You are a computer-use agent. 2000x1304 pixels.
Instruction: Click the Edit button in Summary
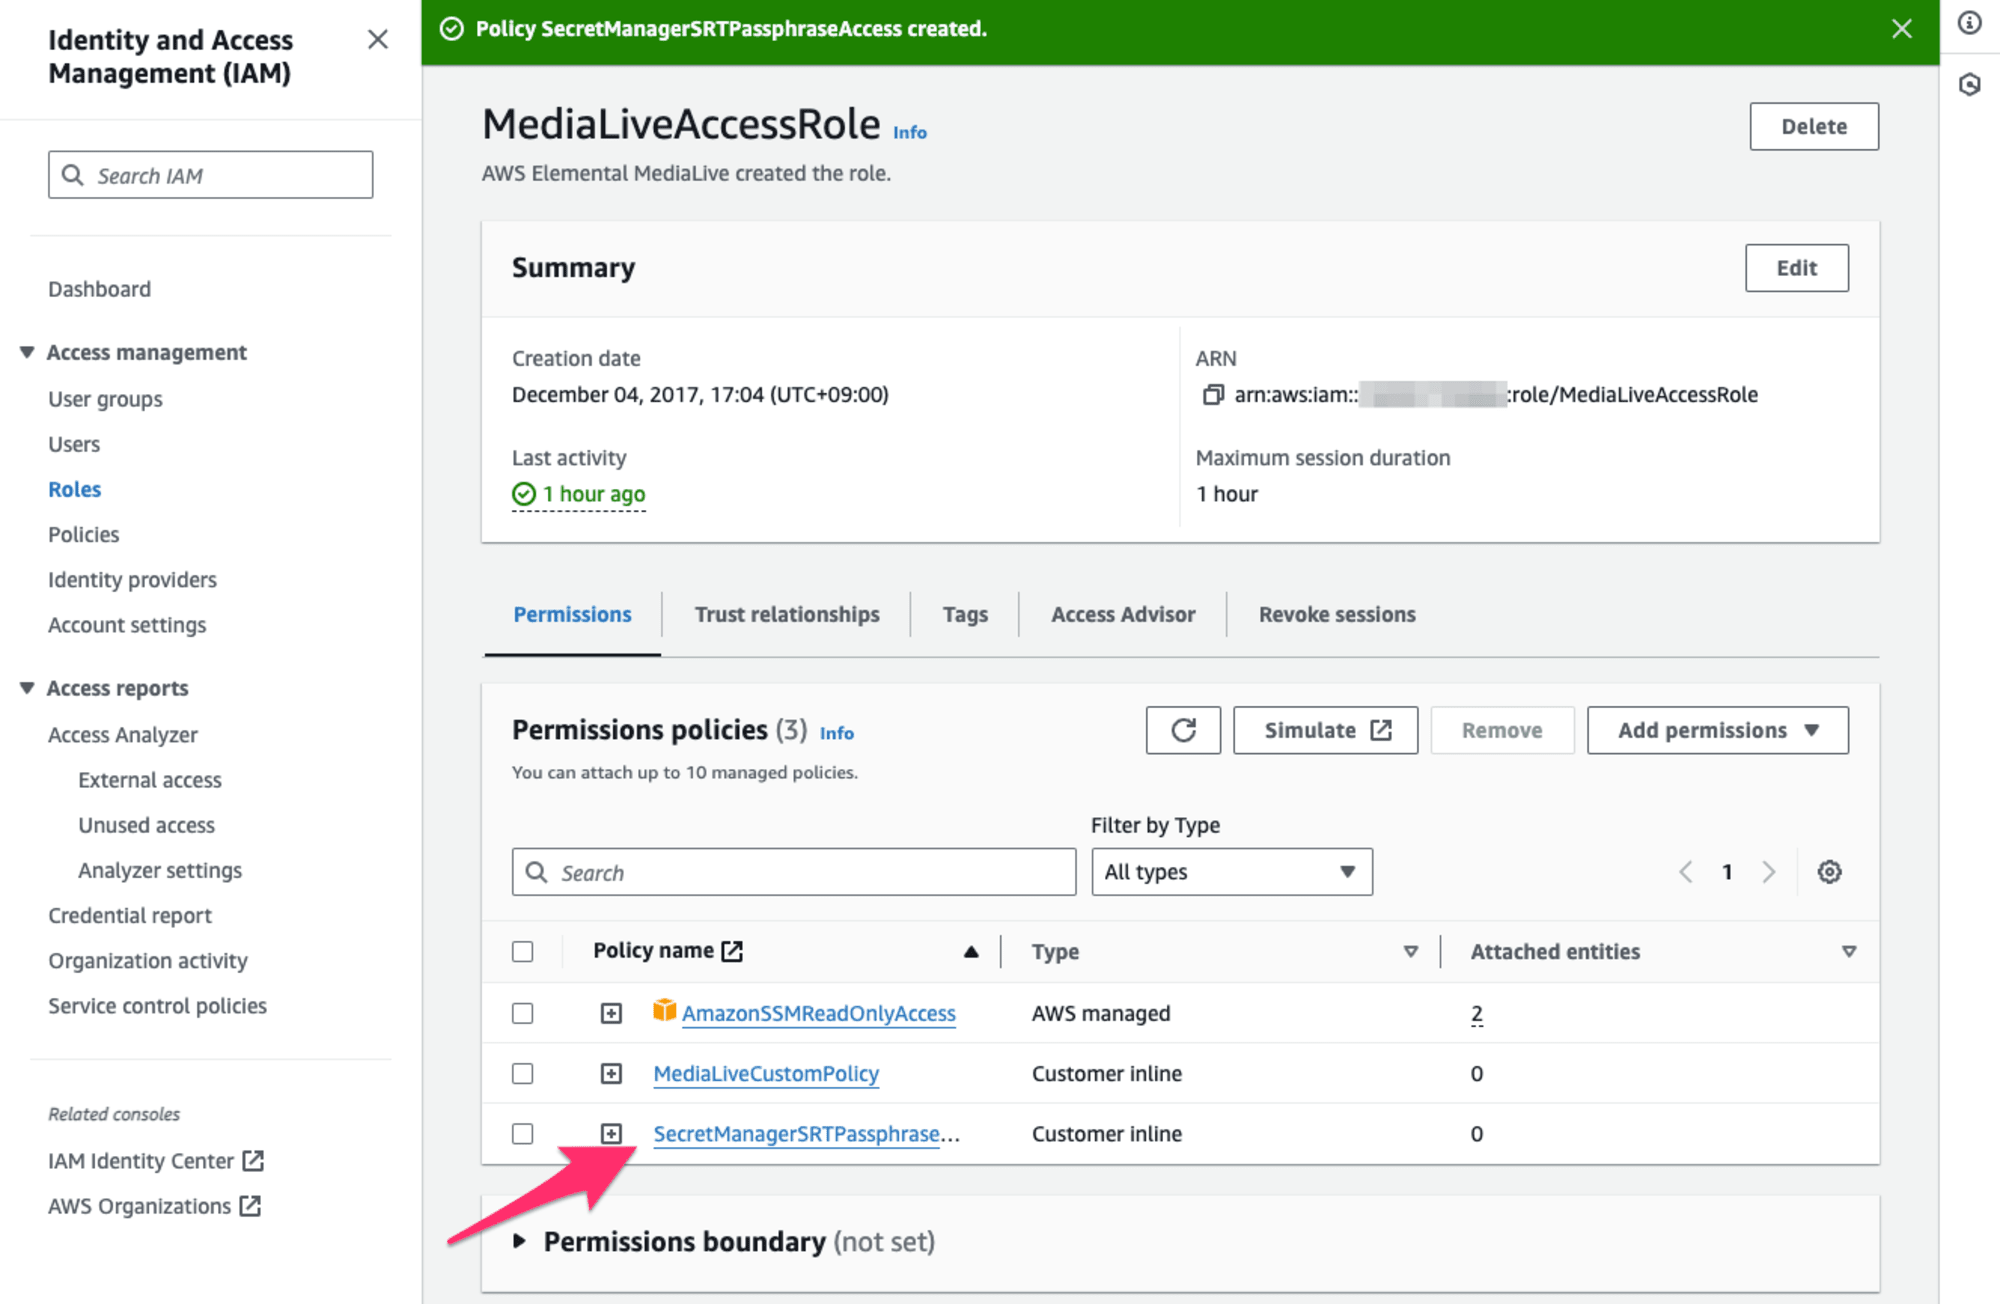point(1797,268)
